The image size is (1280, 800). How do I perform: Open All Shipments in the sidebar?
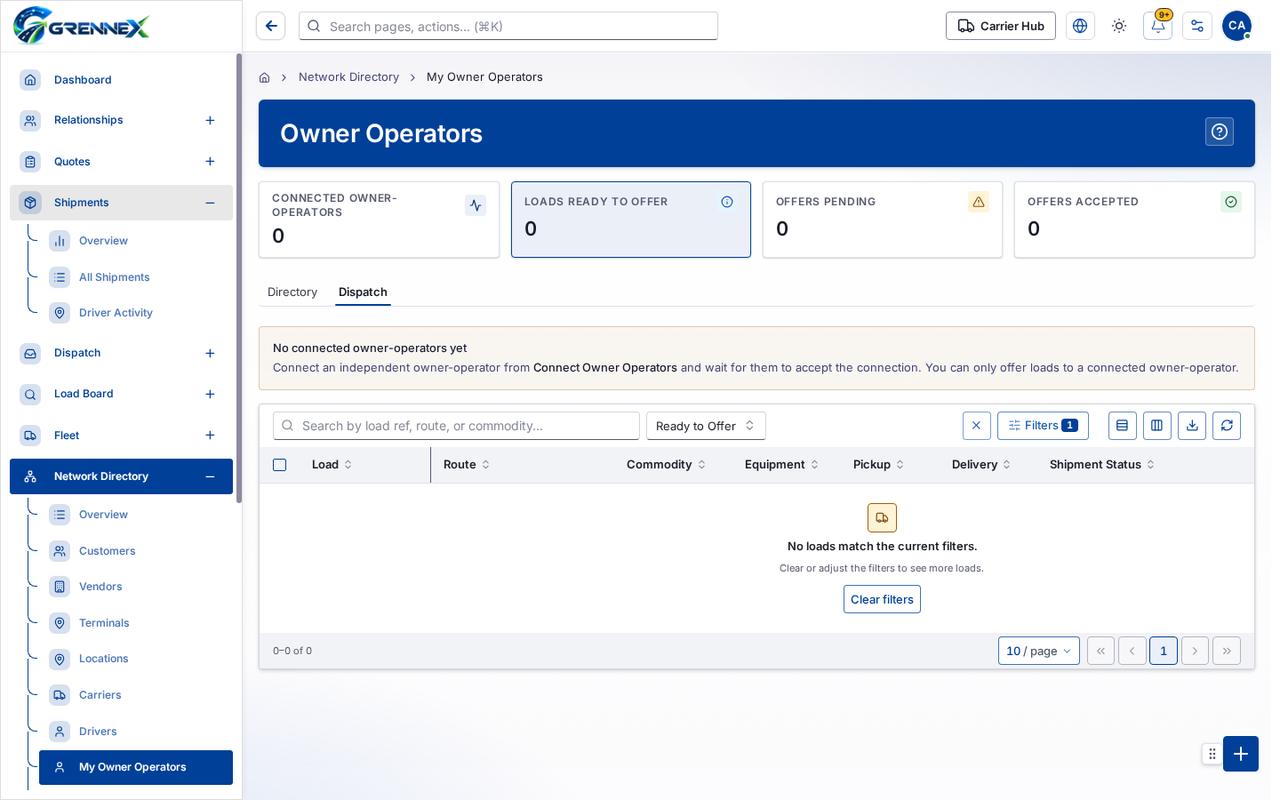coord(136,277)
